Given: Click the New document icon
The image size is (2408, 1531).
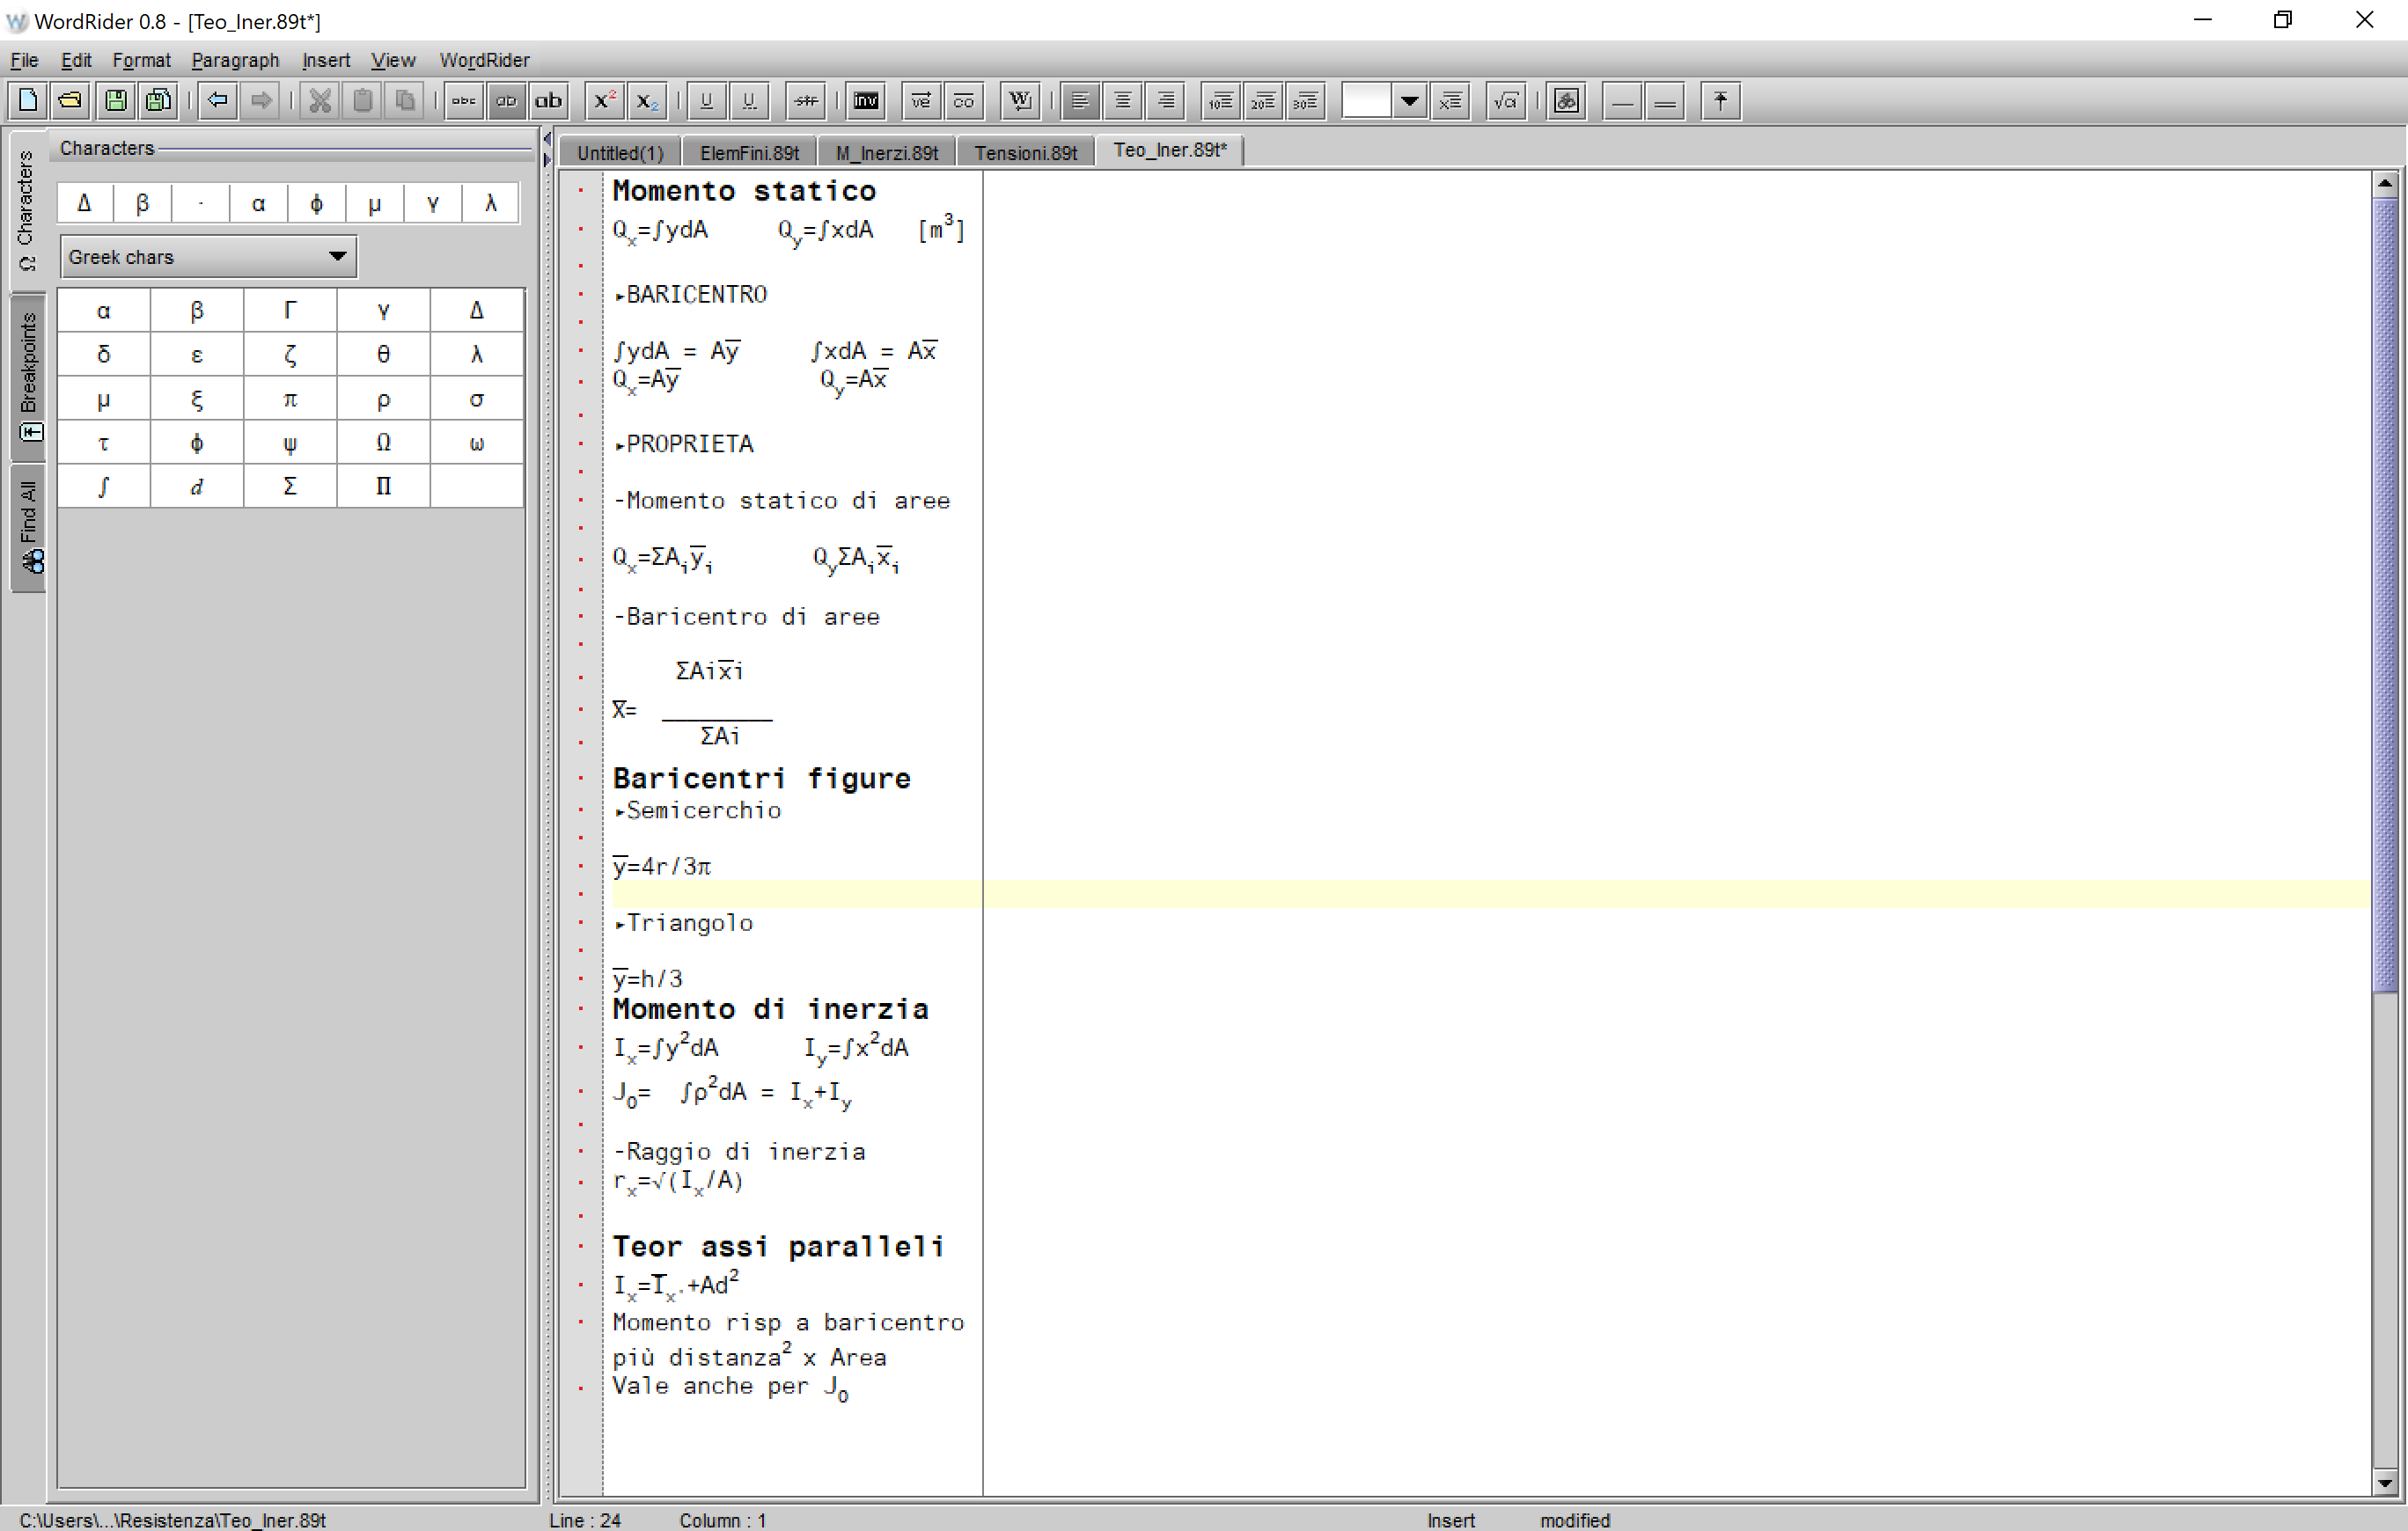Looking at the screenshot, I should point(28,101).
